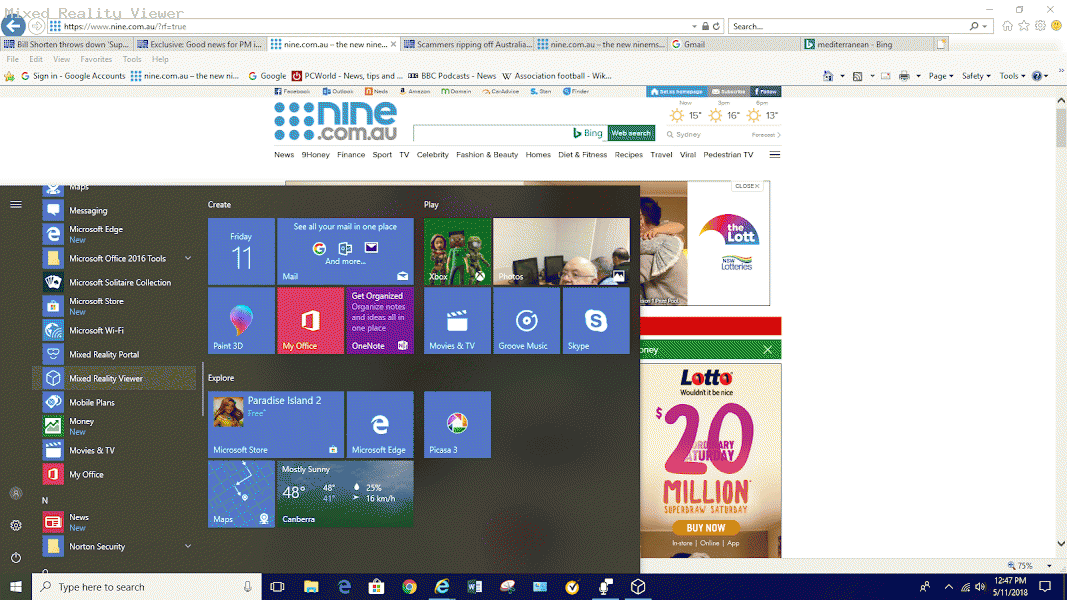This screenshot has width=1067, height=600.
Task: Open the Canberra weather tile
Action: pos(345,494)
